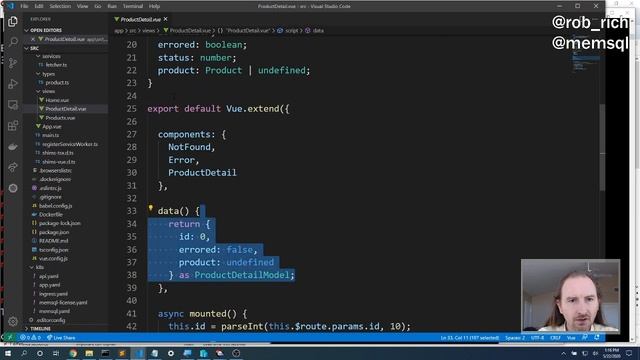The height and width of the screenshot is (360, 640).
Task: Open the Live Share view in activity bar
Action: [13, 167]
